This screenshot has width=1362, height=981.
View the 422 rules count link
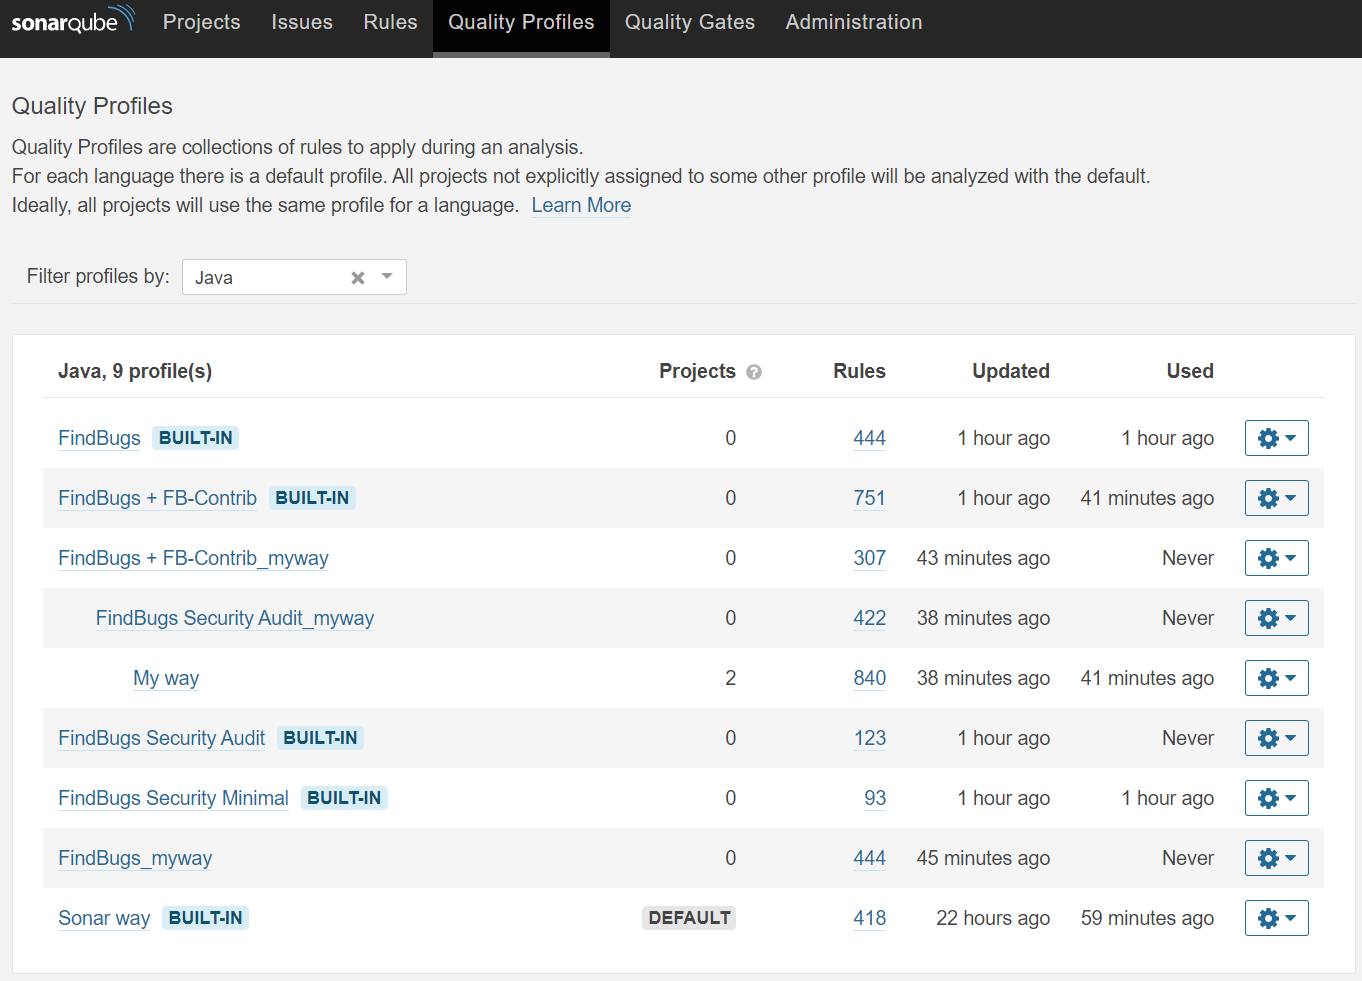pos(869,618)
